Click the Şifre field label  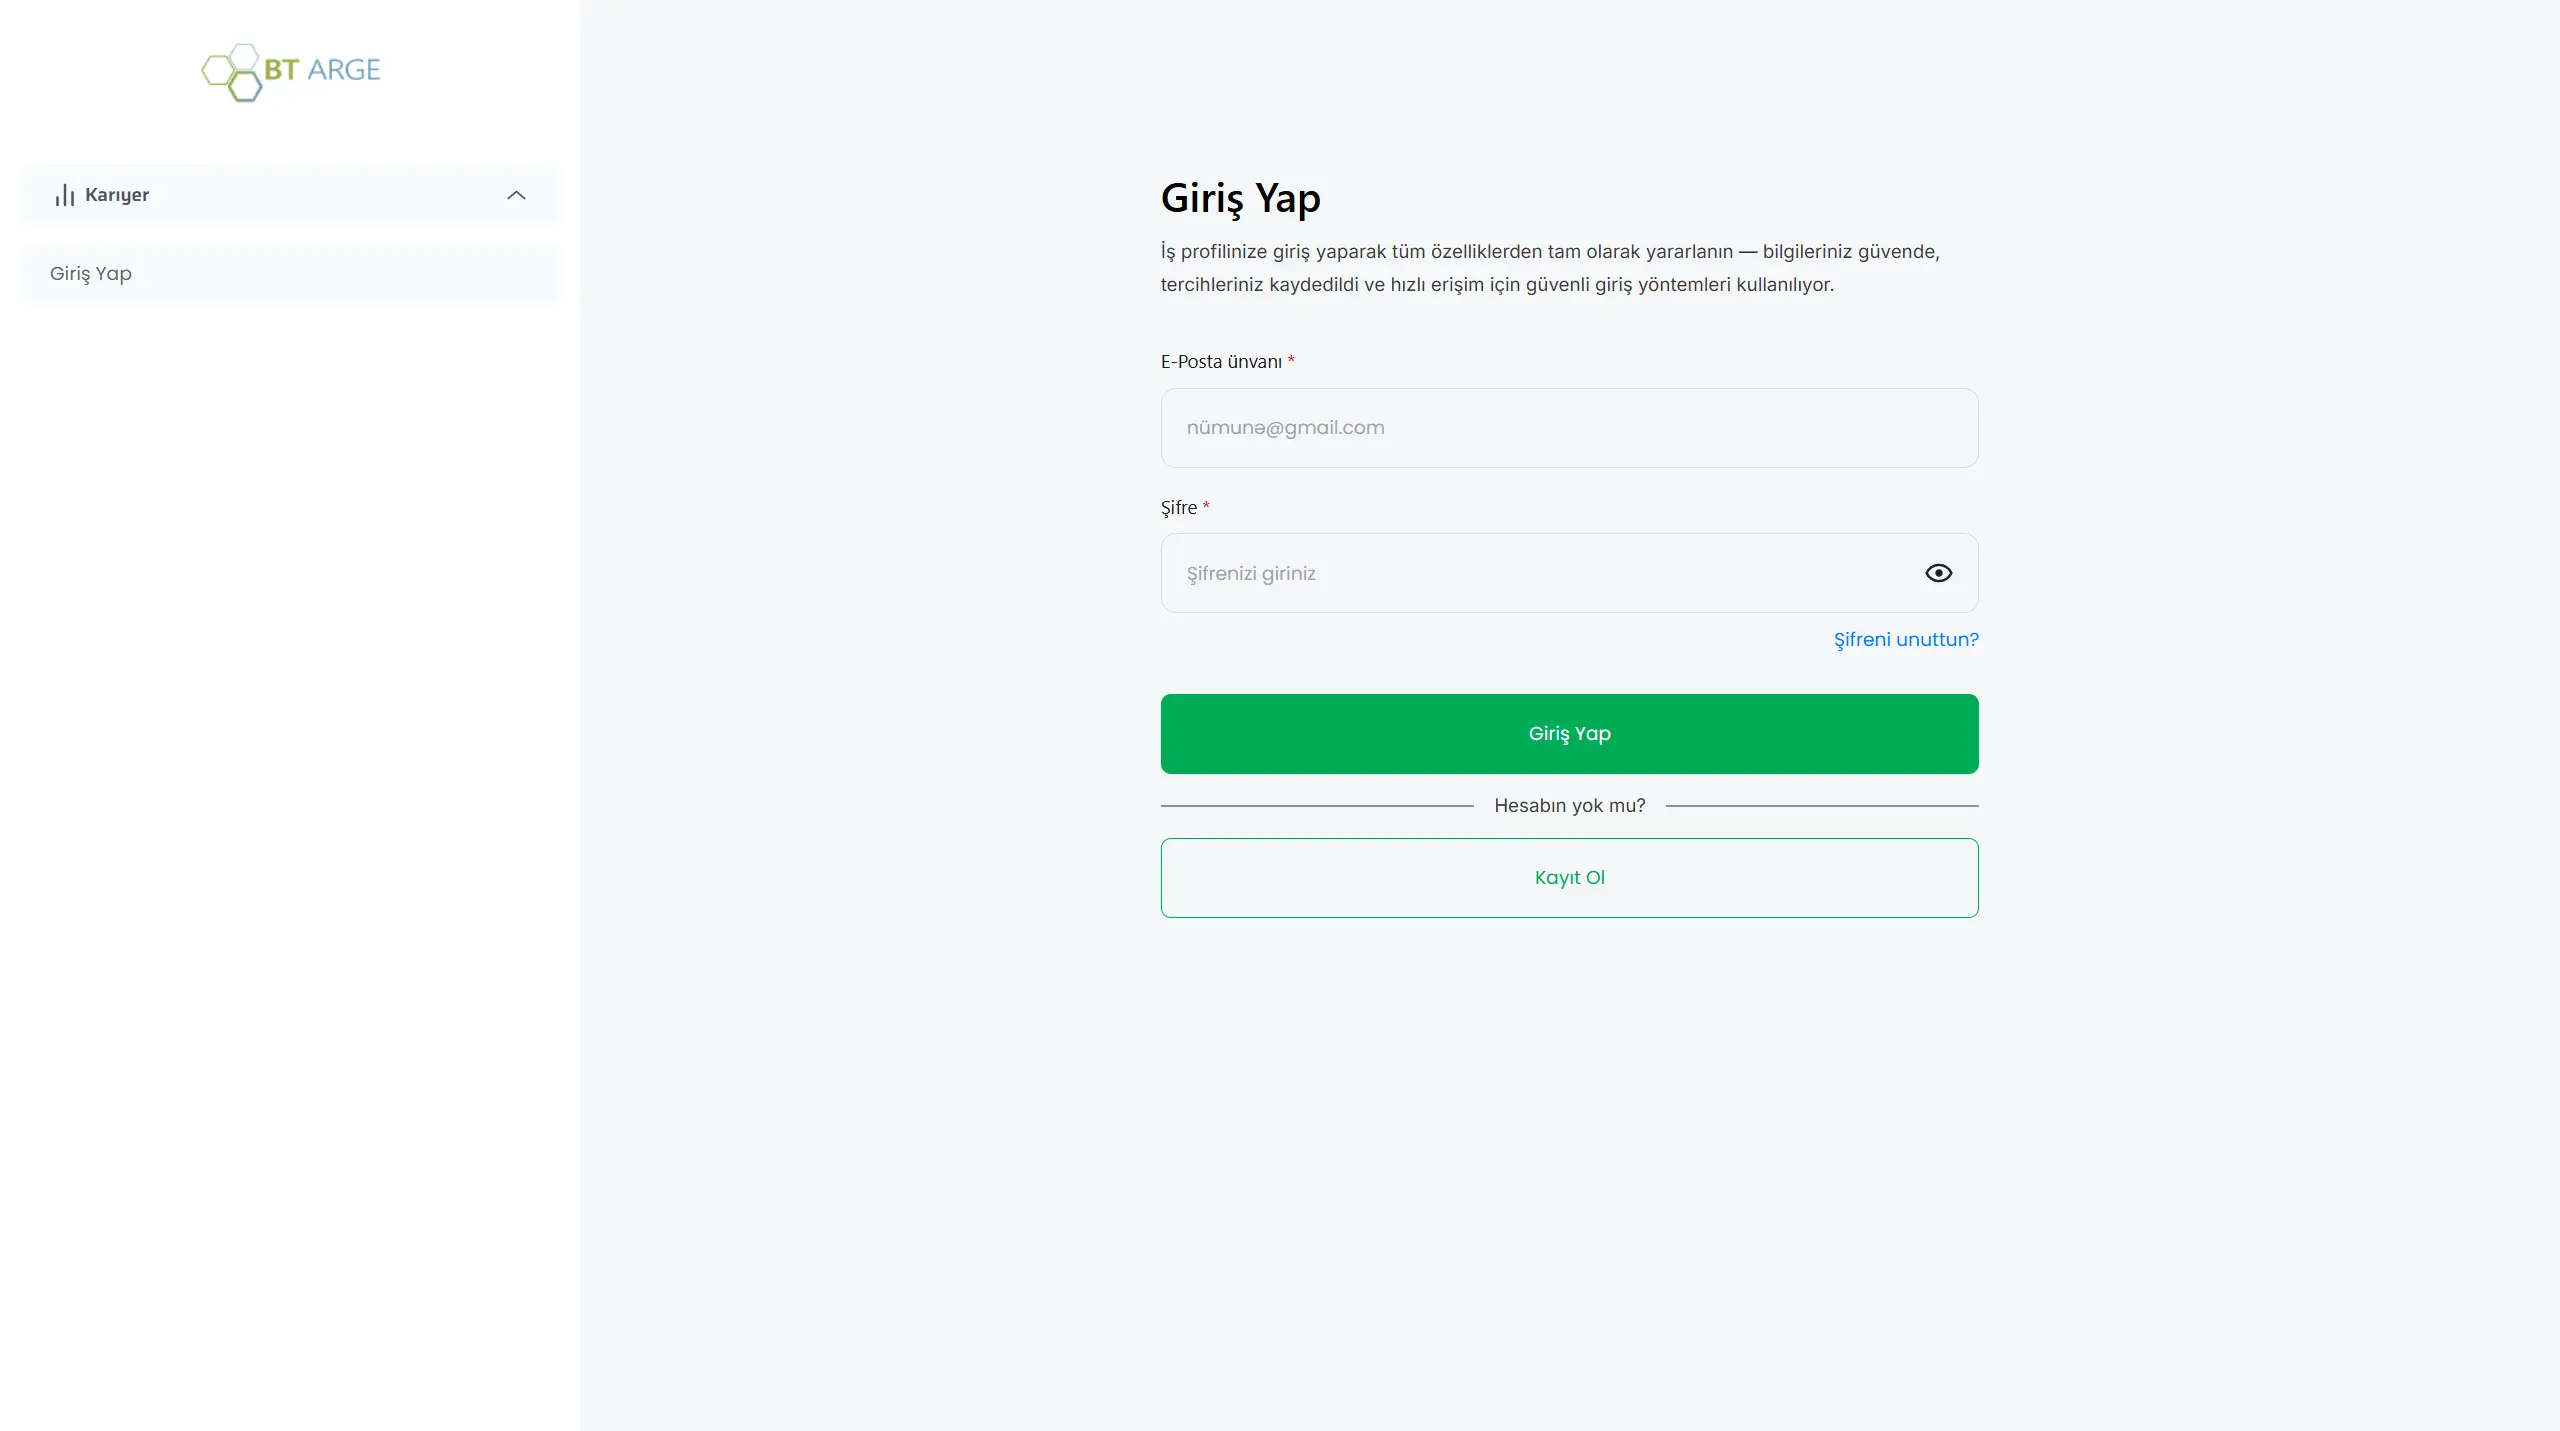pyautogui.click(x=1178, y=508)
